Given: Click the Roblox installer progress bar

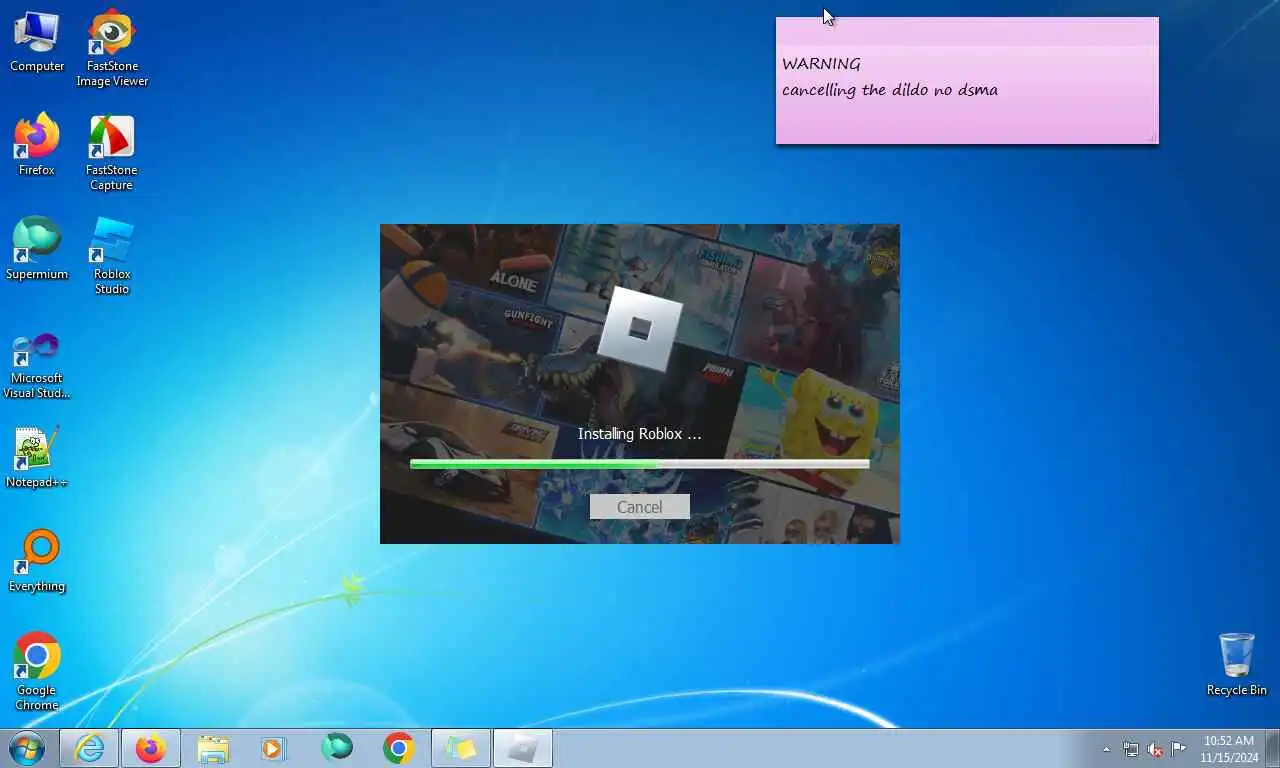Looking at the screenshot, I should point(640,464).
